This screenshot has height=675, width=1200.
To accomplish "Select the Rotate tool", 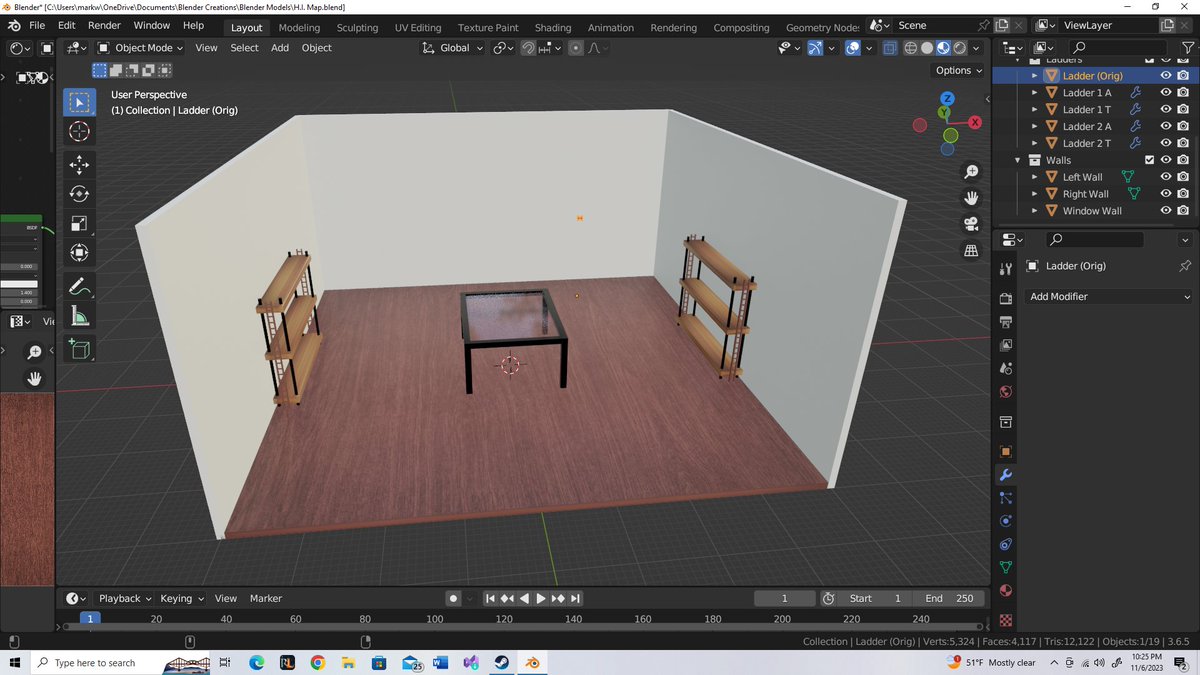I will 80,193.
